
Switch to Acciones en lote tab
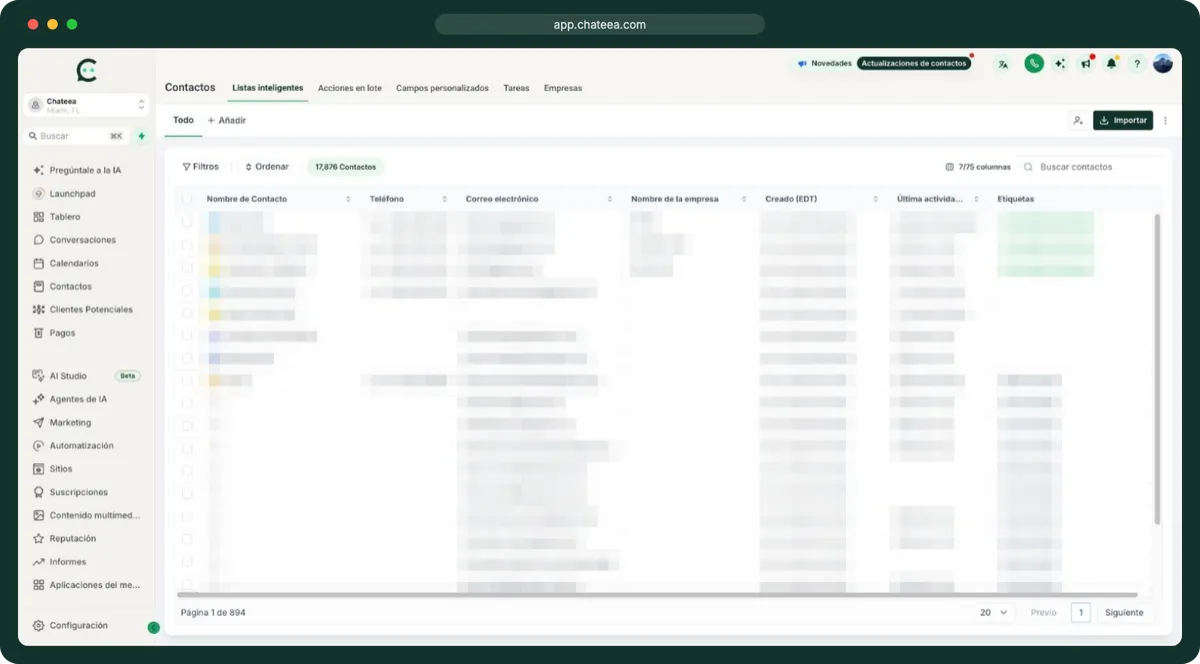pyautogui.click(x=350, y=88)
